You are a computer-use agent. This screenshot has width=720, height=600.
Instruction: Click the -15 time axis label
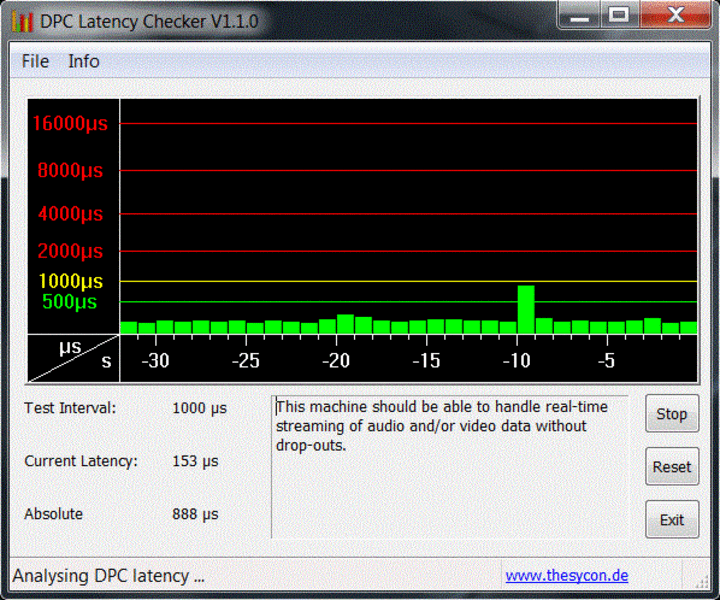[427, 361]
